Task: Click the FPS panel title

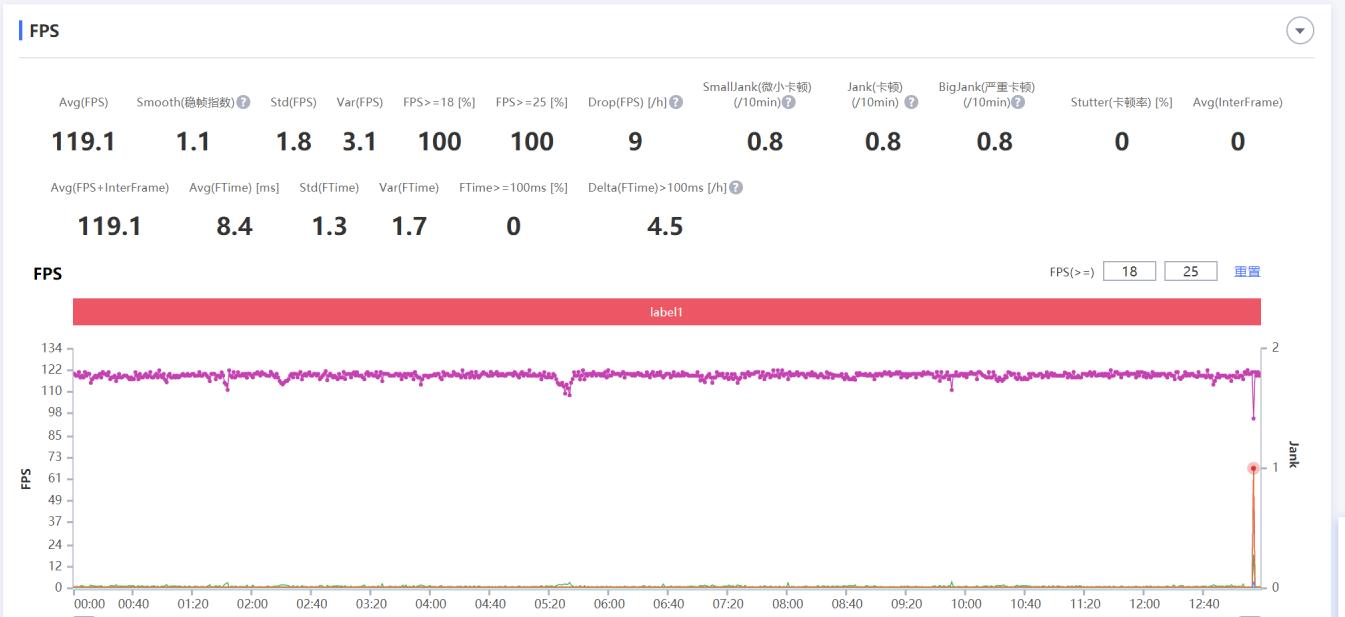Action: pyautogui.click(x=44, y=31)
